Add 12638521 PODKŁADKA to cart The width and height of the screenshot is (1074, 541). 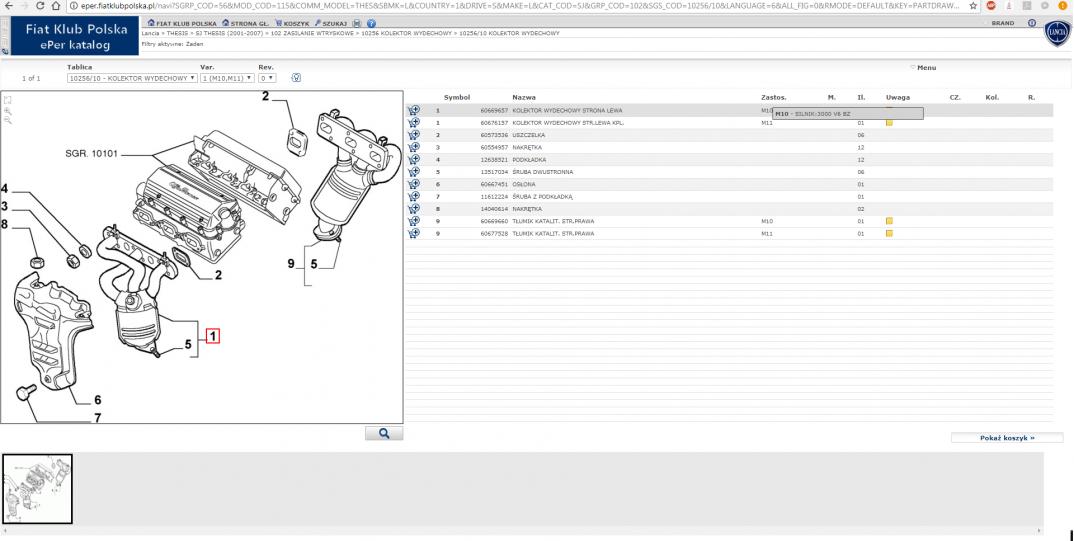[x=414, y=160]
